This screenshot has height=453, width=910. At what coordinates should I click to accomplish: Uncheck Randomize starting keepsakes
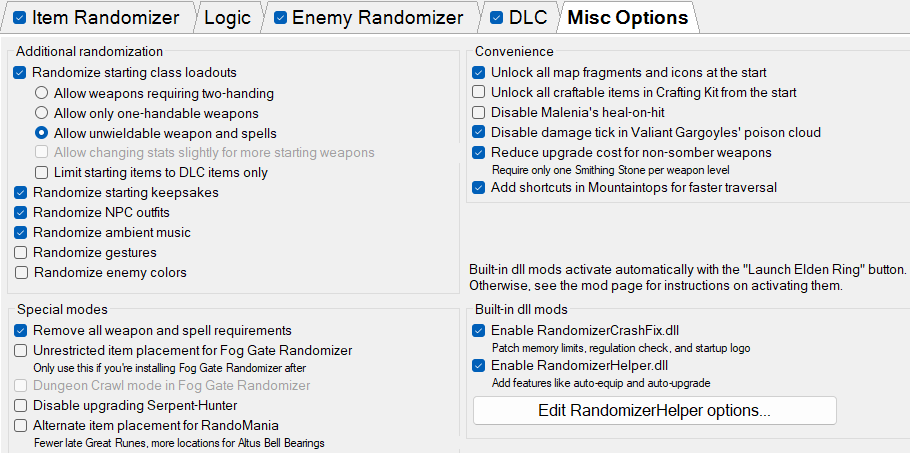click(x=21, y=193)
